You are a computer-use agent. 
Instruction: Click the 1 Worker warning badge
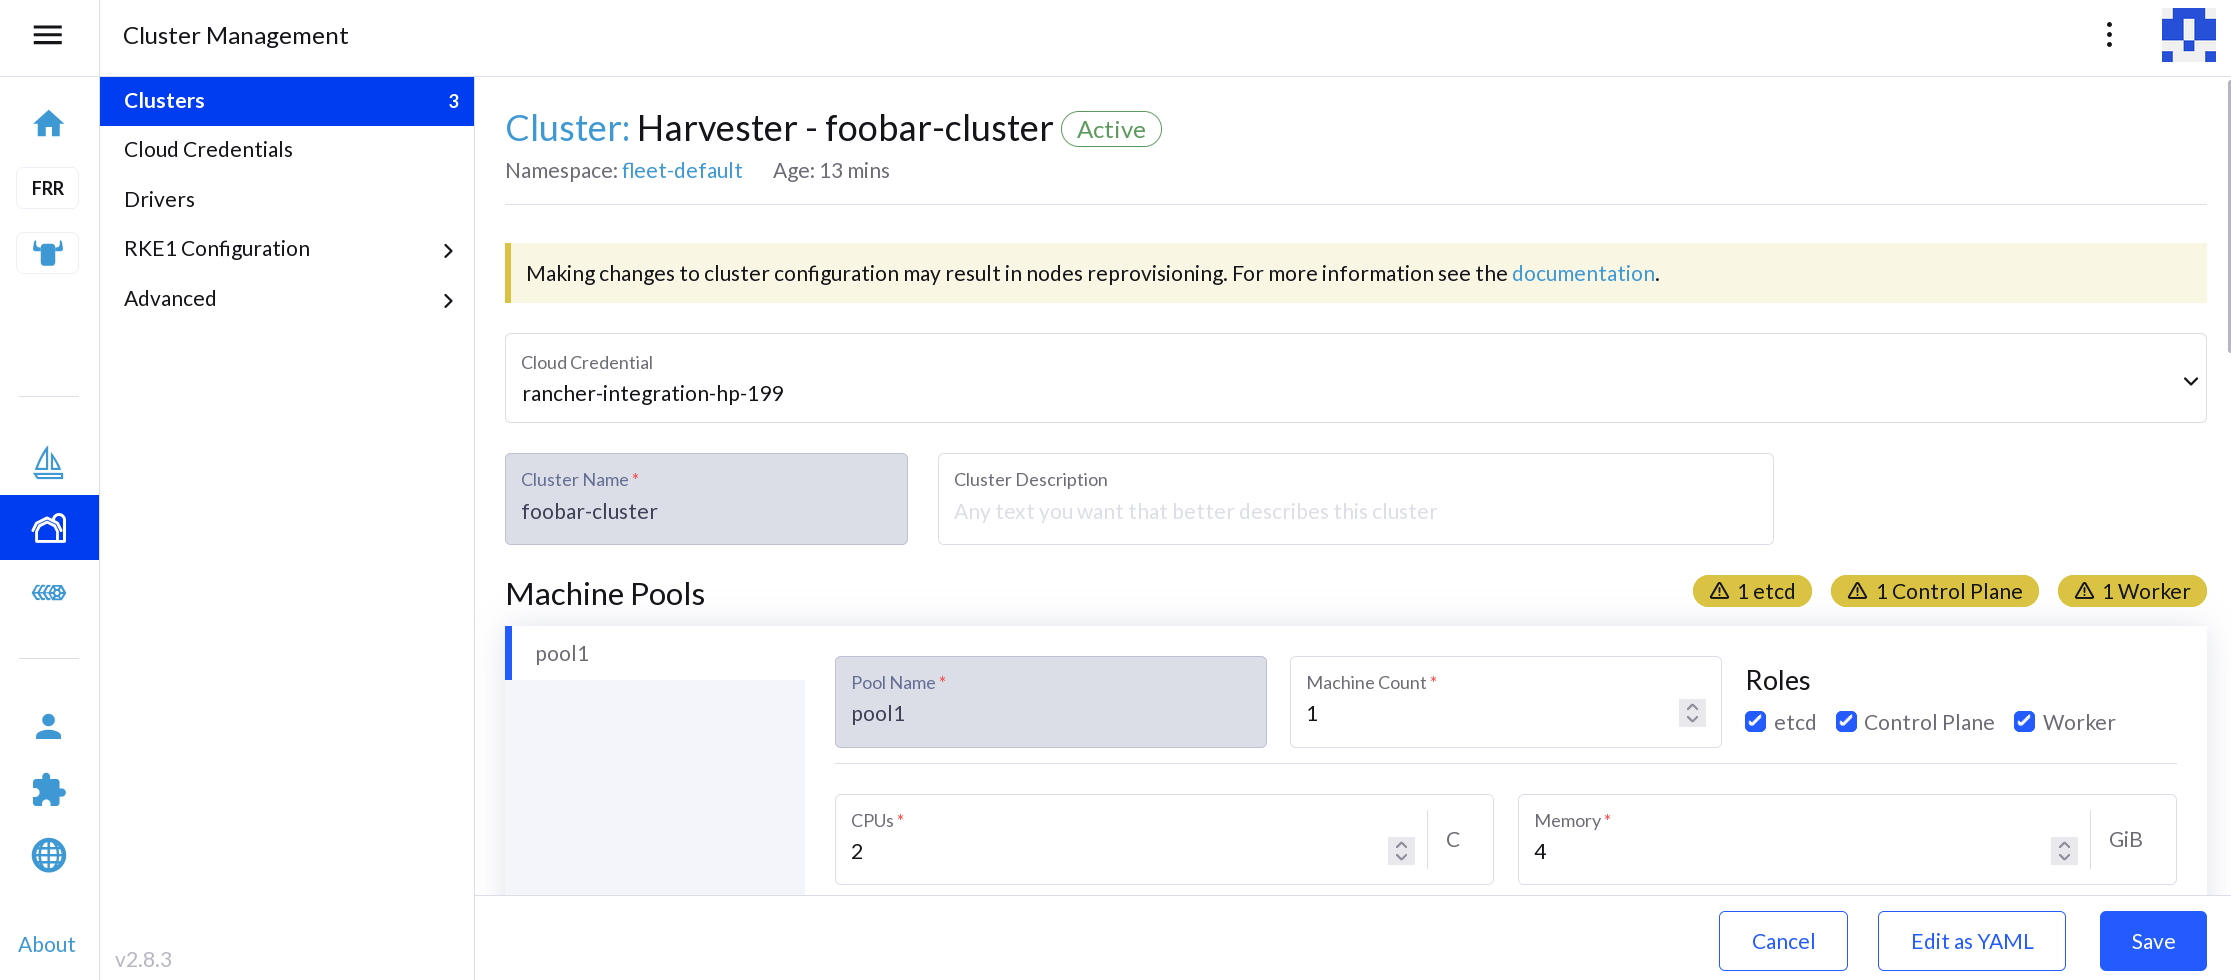[x=2132, y=591]
